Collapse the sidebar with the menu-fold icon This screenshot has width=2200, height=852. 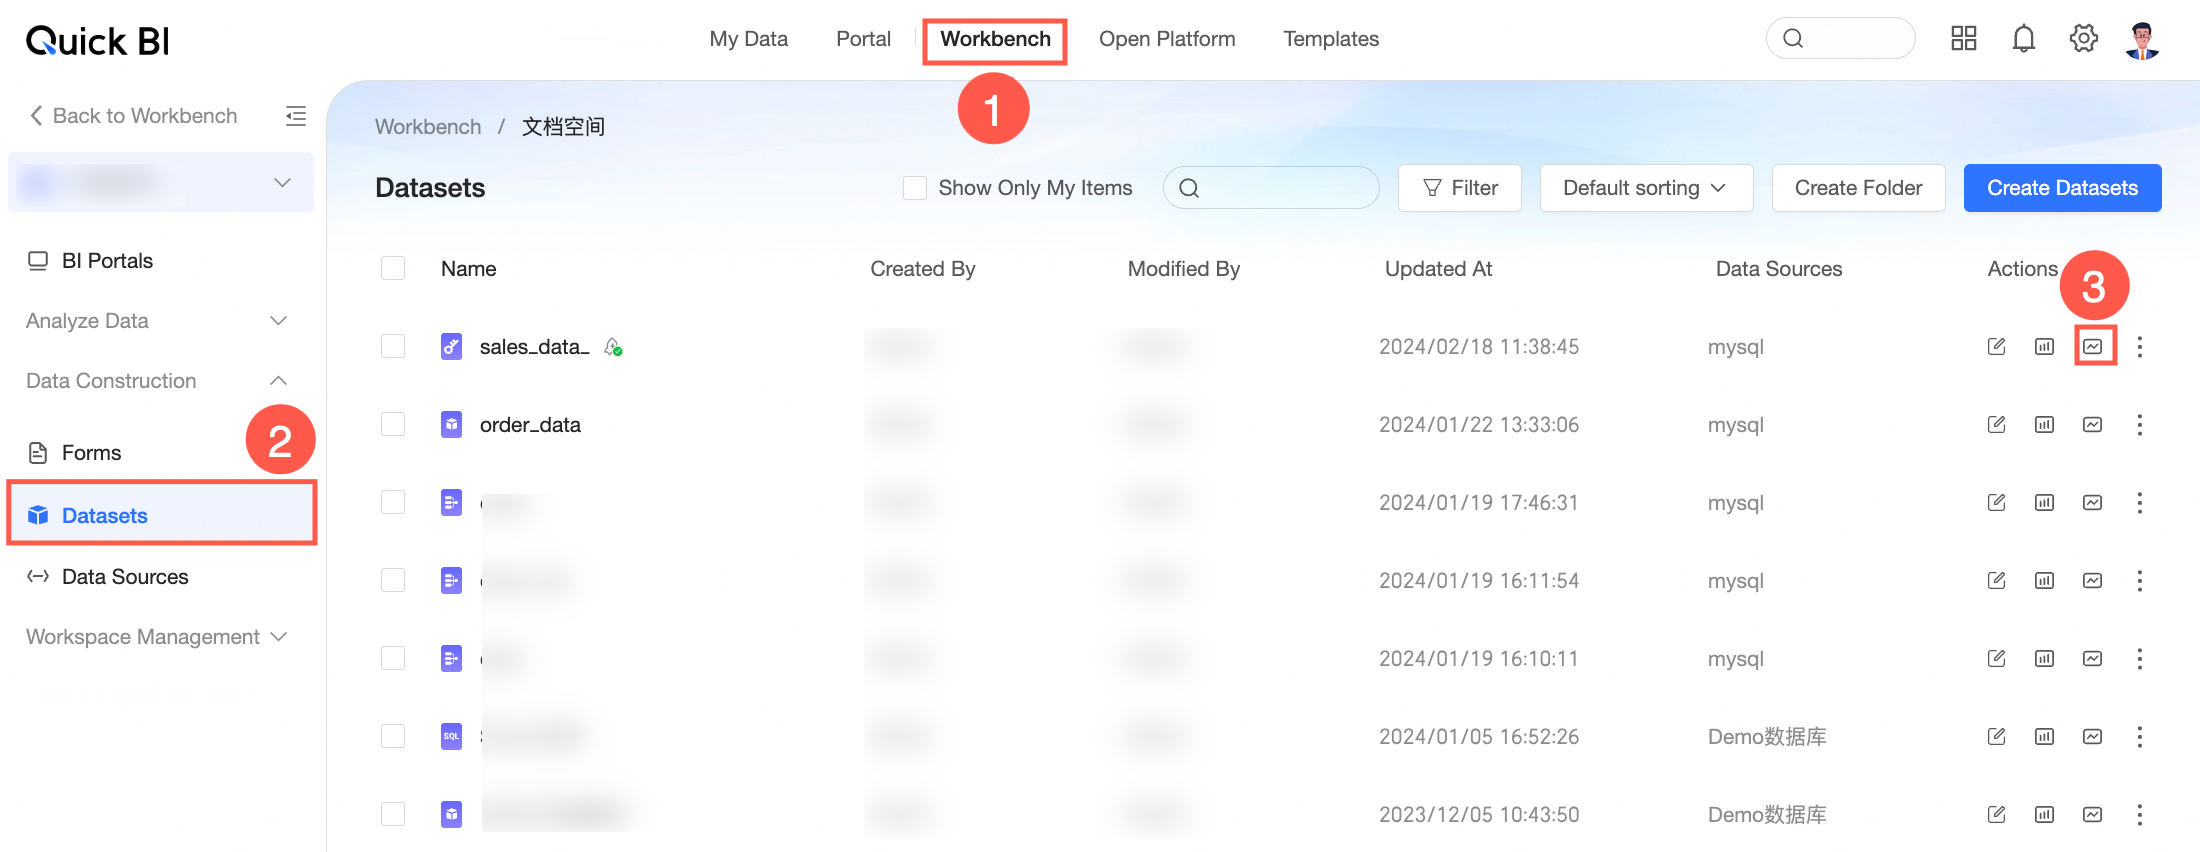pos(296,116)
